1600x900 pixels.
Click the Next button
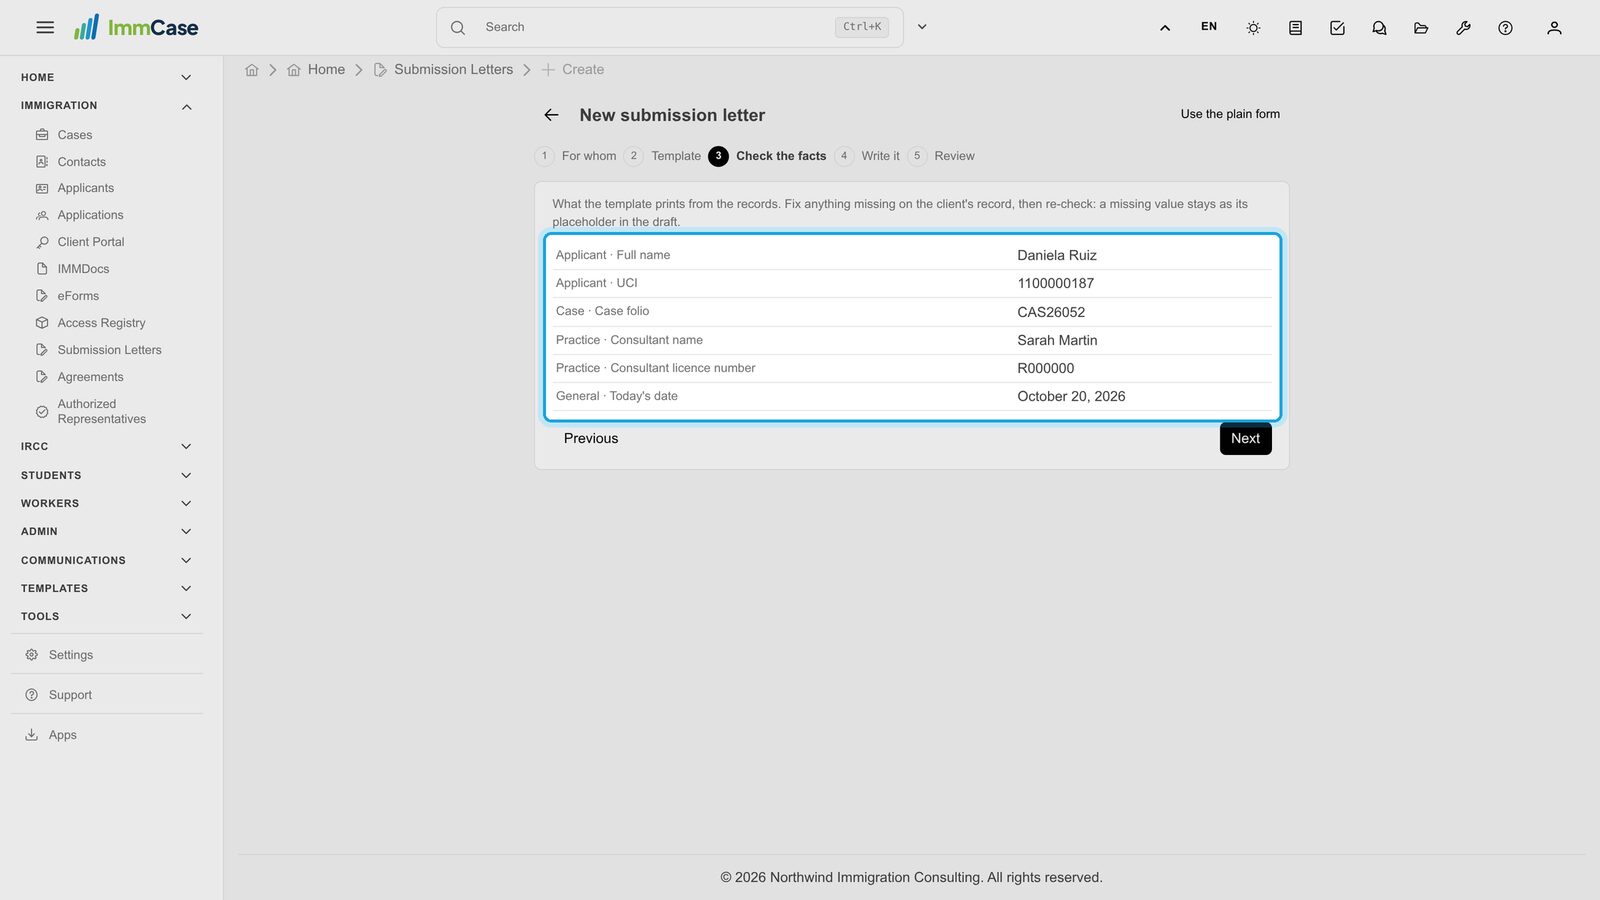point(1245,439)
